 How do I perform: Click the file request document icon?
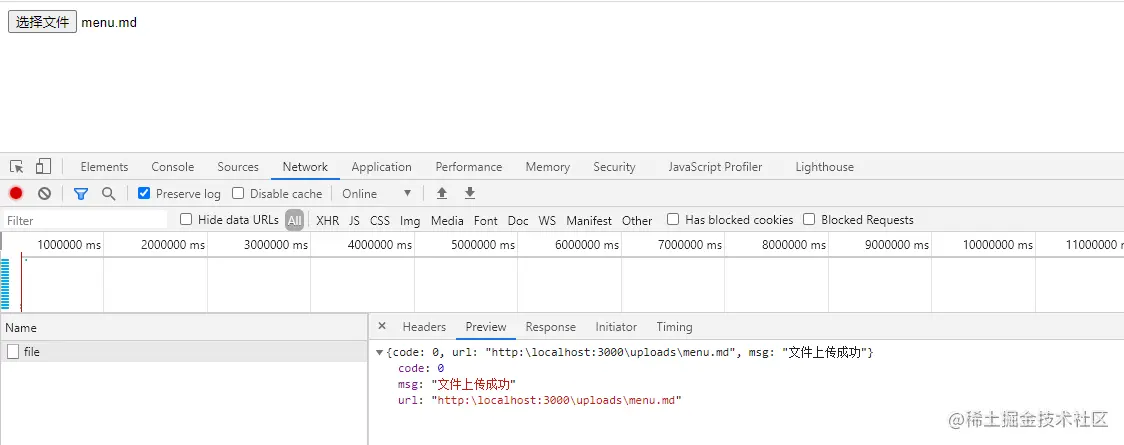tap(13, 352)
